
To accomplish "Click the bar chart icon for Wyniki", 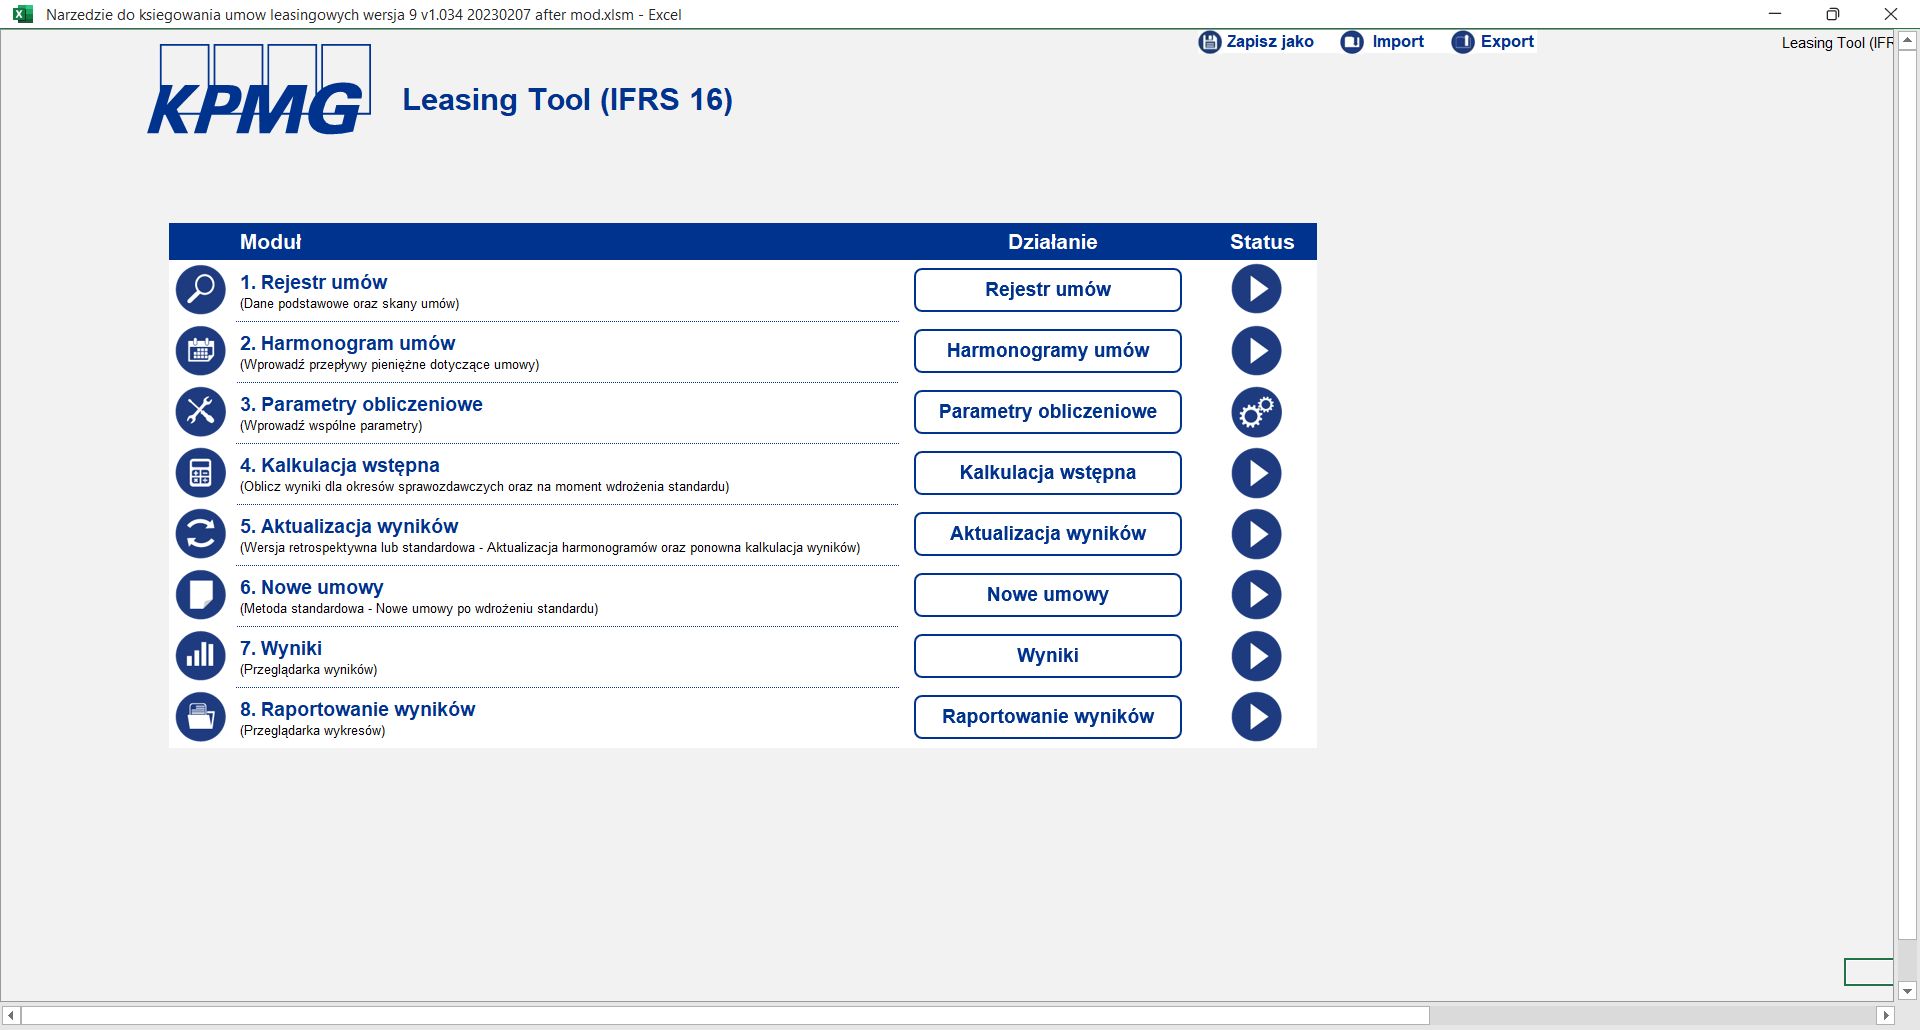I will pos(201,656).
